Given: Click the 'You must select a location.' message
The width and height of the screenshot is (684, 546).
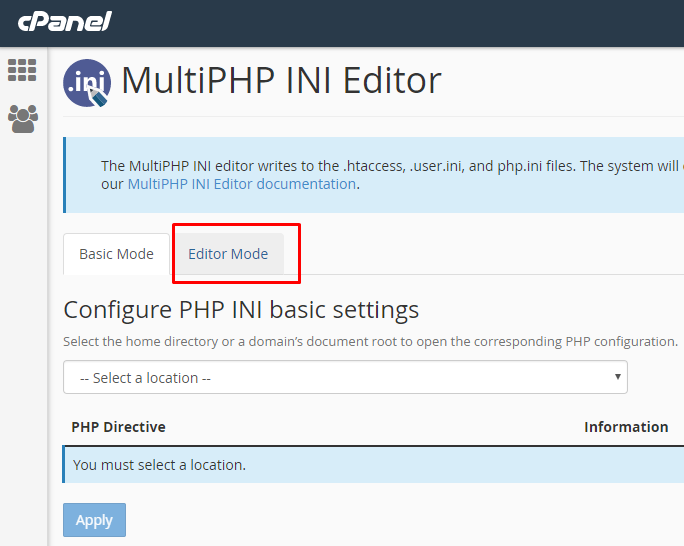Looking at the screenshot, I should [159, 465].
